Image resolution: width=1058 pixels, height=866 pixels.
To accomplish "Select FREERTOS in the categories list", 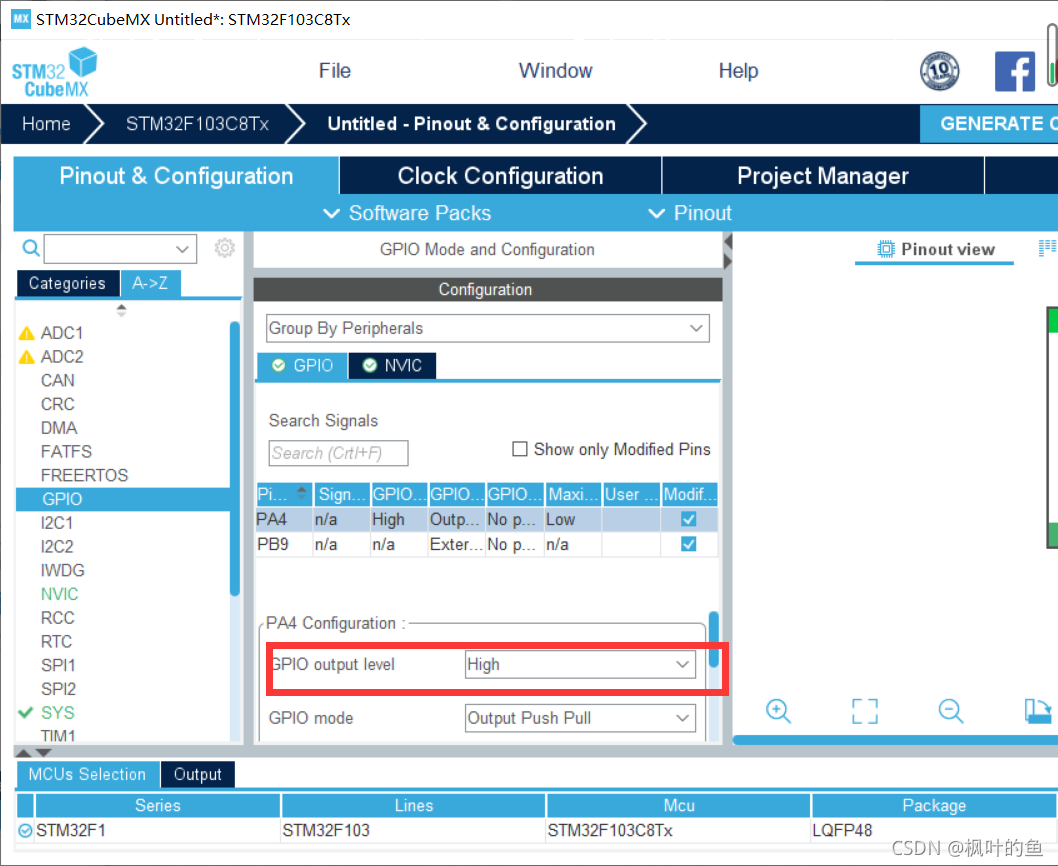I will 84,476.
